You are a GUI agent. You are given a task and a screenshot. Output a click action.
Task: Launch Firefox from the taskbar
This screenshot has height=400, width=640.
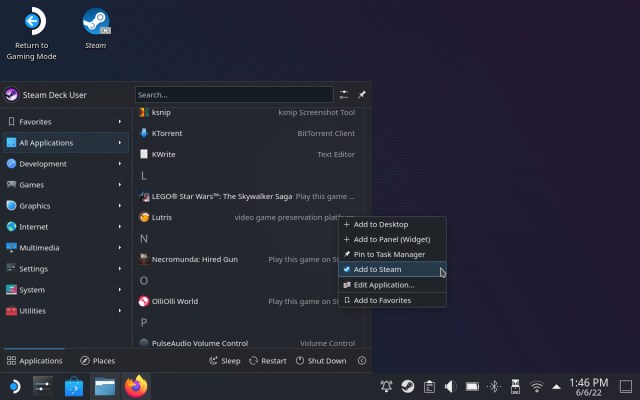136,386
